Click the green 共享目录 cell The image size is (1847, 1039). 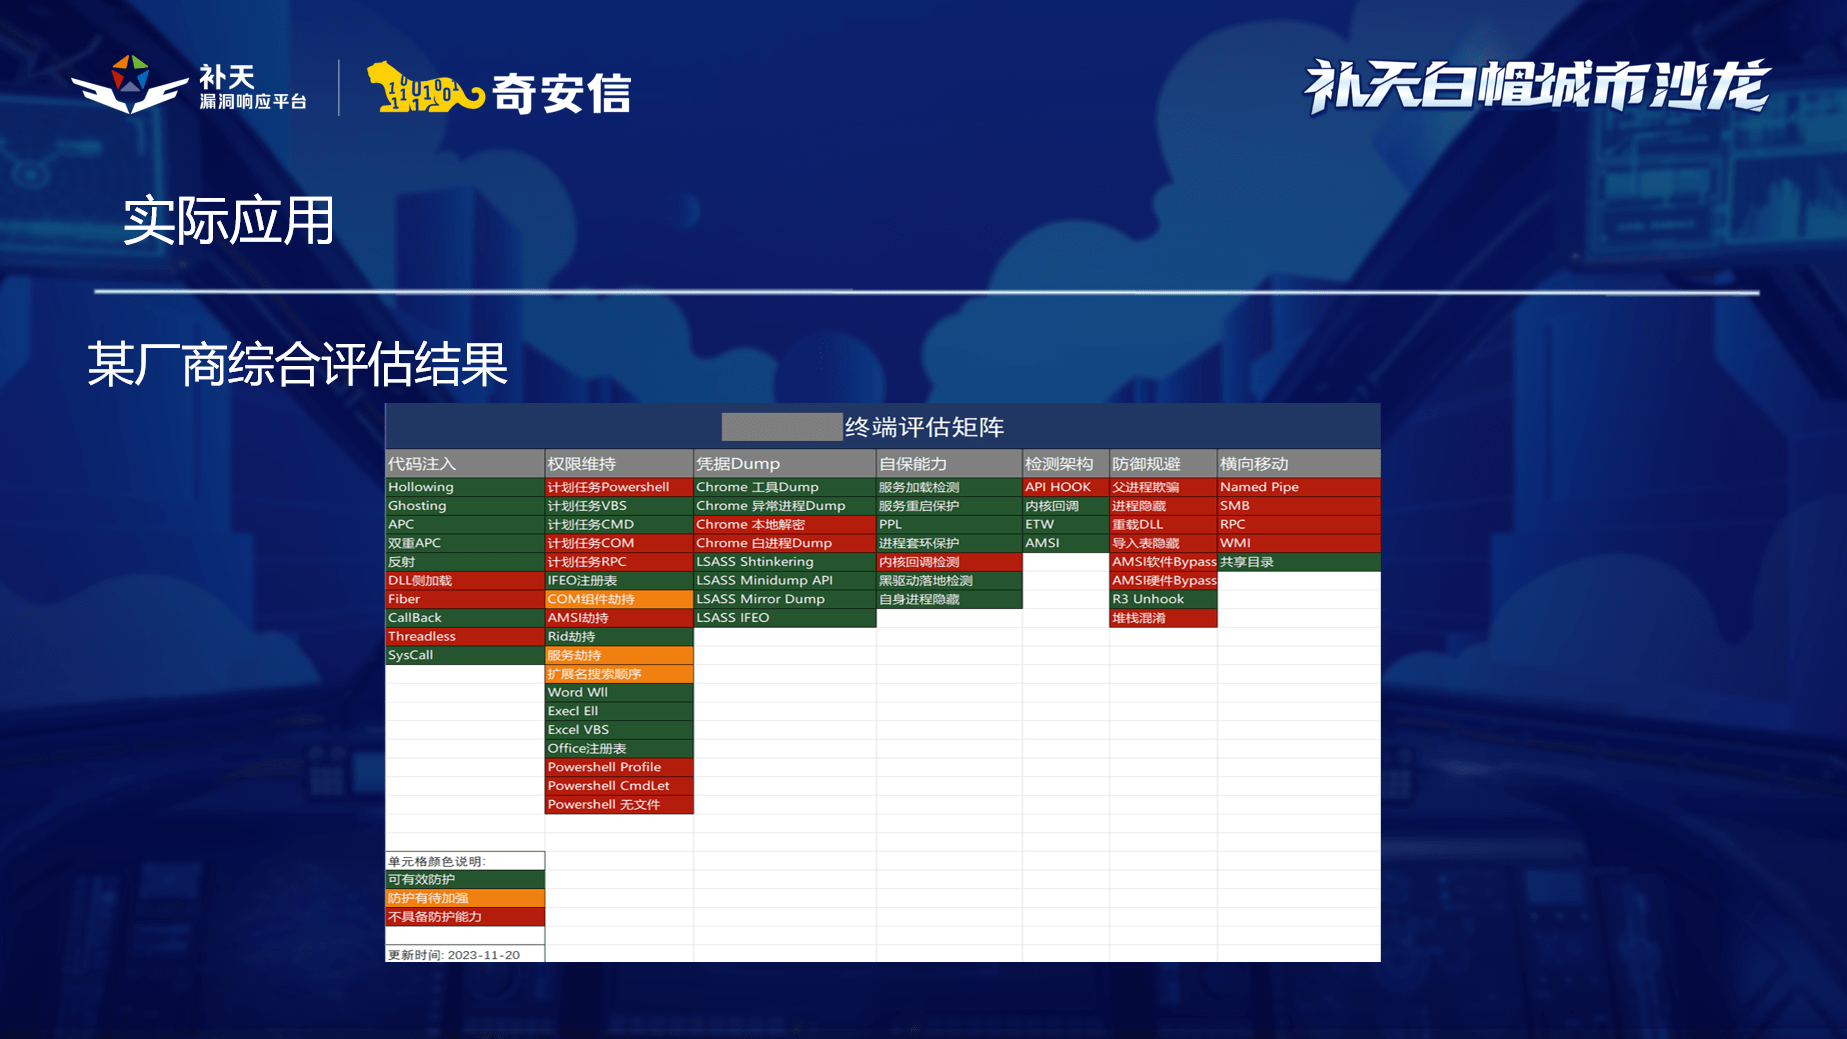(x=1299, y=562)
